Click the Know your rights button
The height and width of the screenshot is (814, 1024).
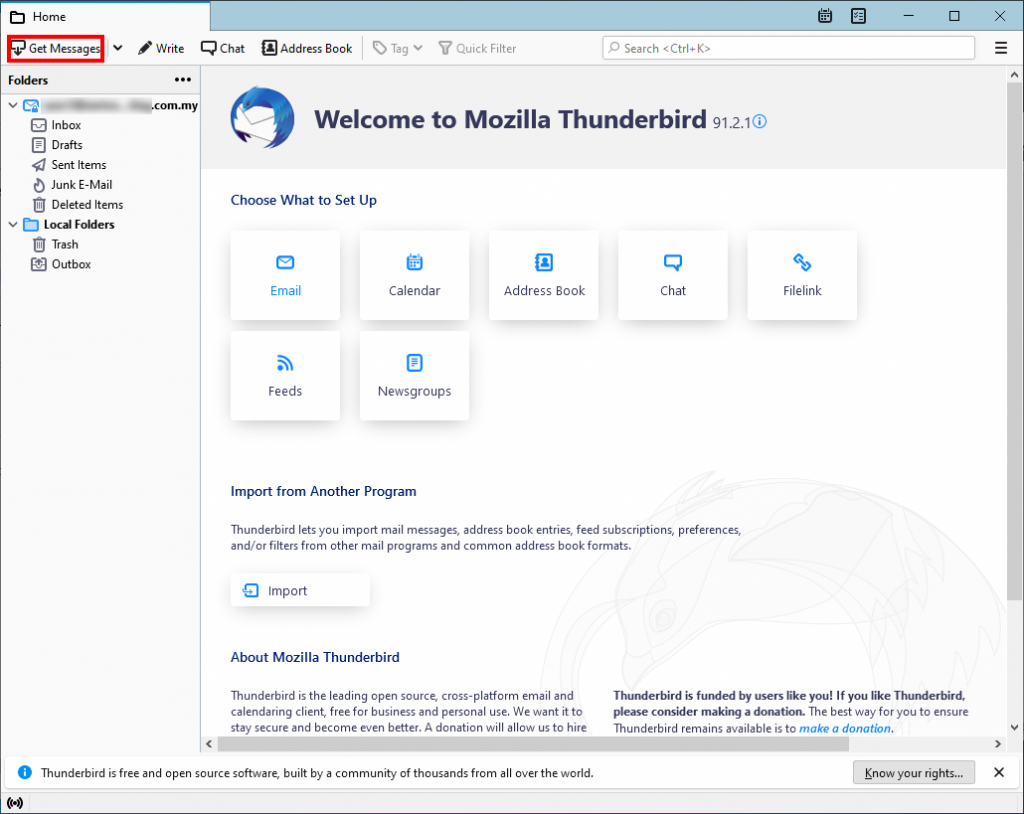pyautogui.click(x=914, y=772)
